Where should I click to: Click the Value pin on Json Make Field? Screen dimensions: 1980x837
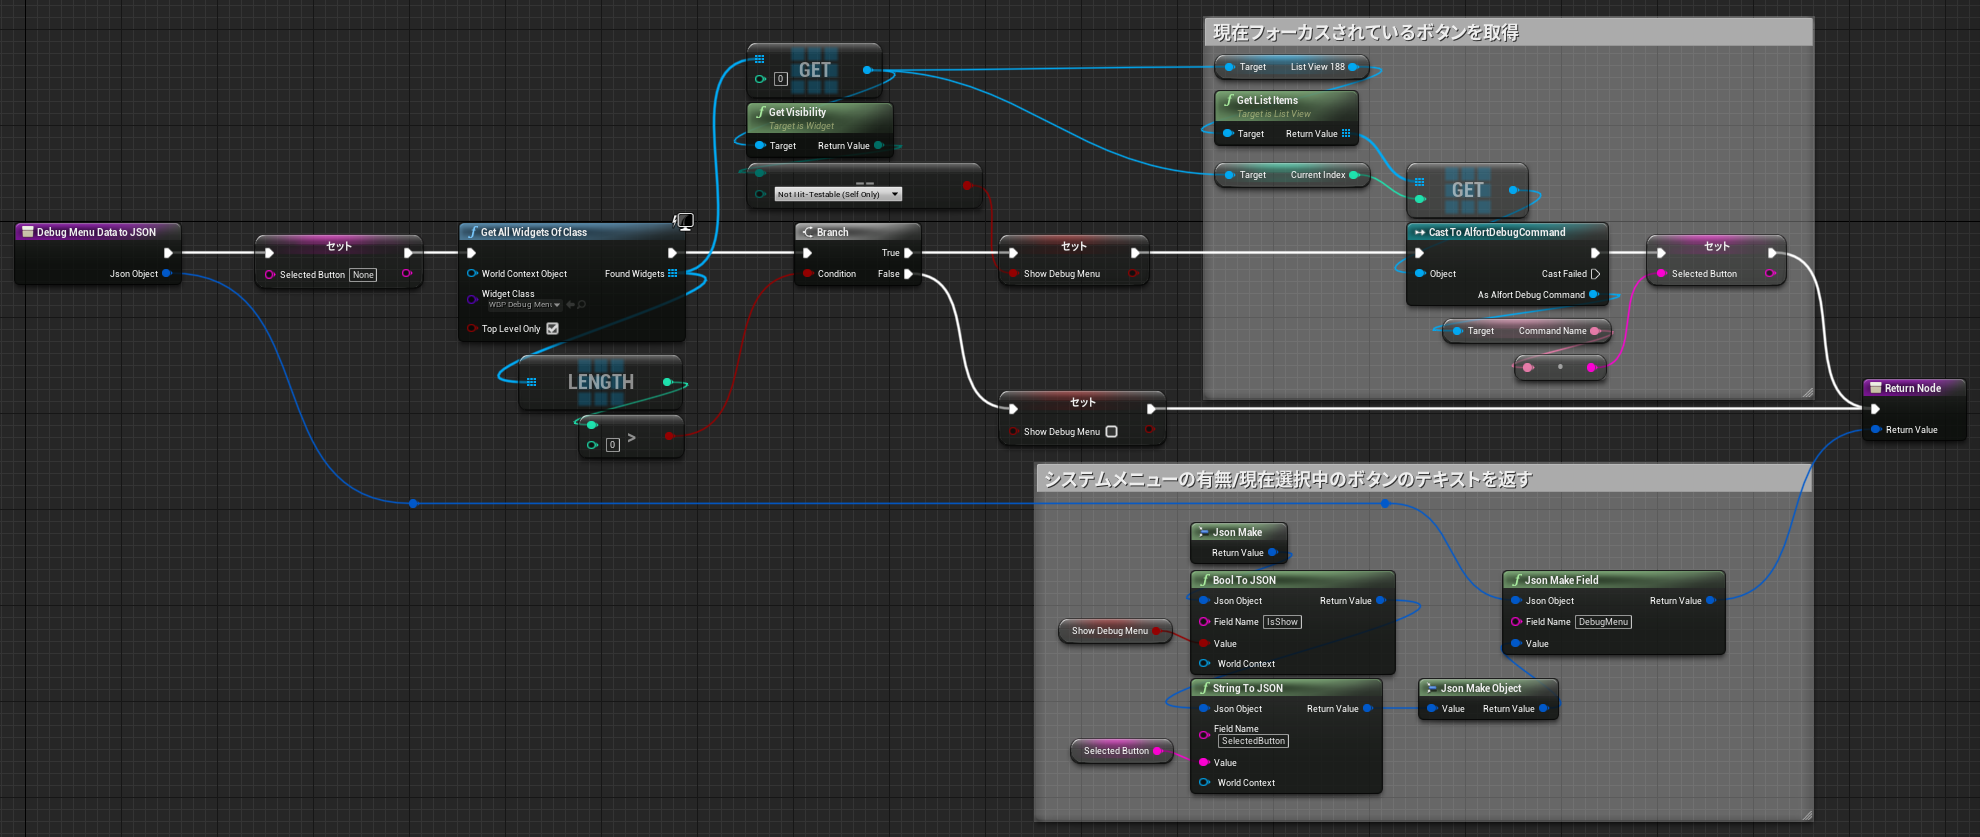pos(1516,643)
